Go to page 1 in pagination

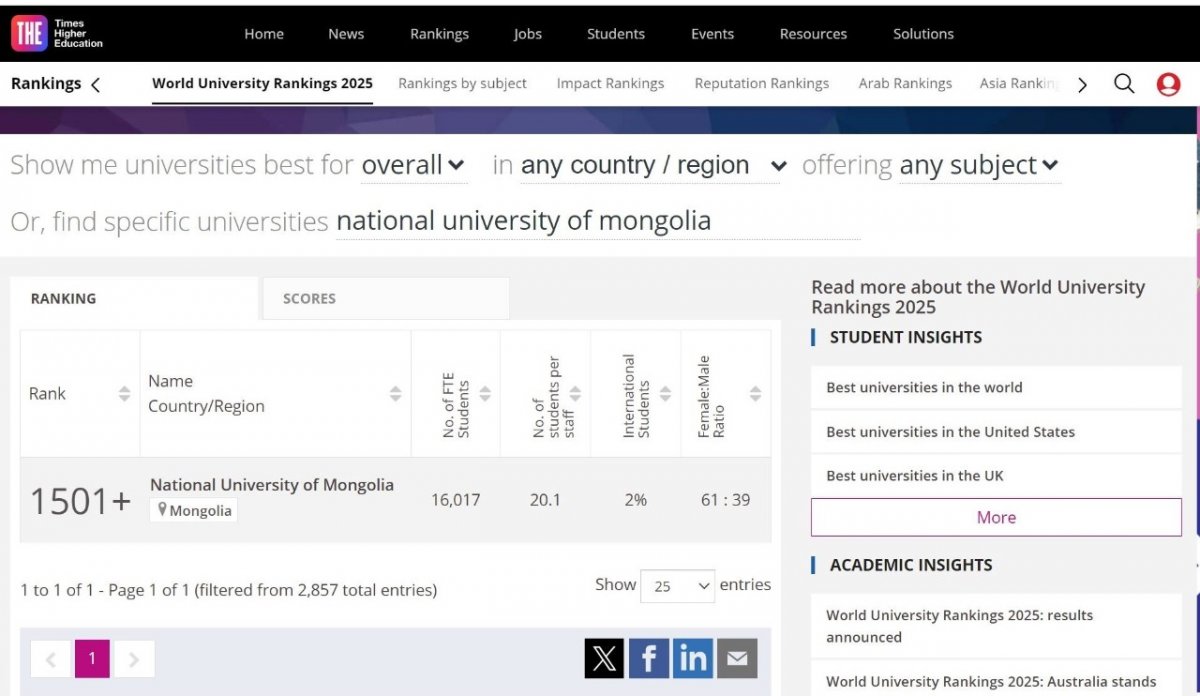click(x=92, y=658)
